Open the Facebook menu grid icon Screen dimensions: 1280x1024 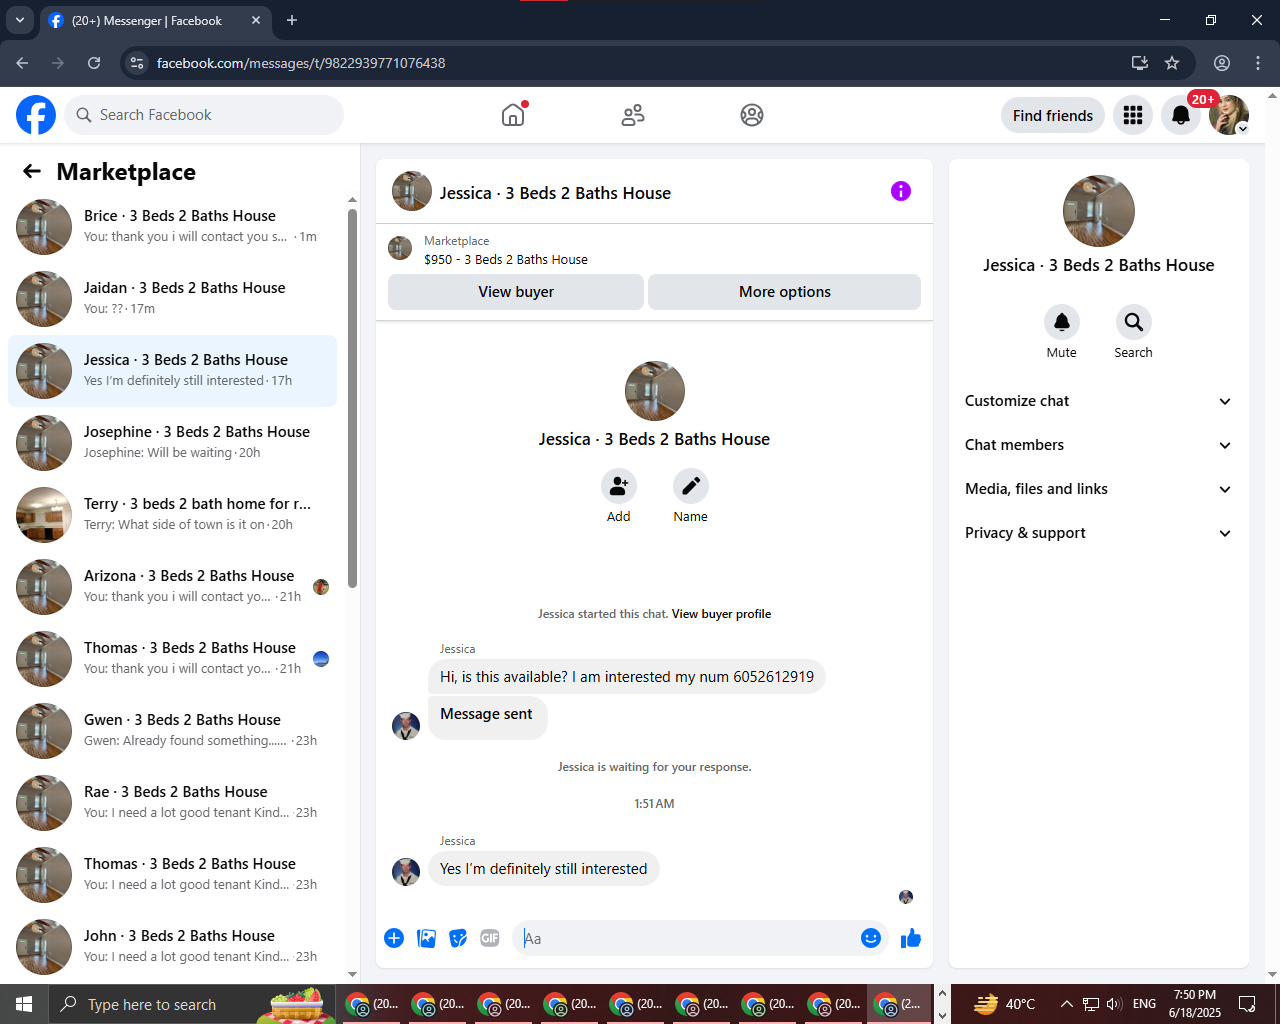pos(1133,115)
